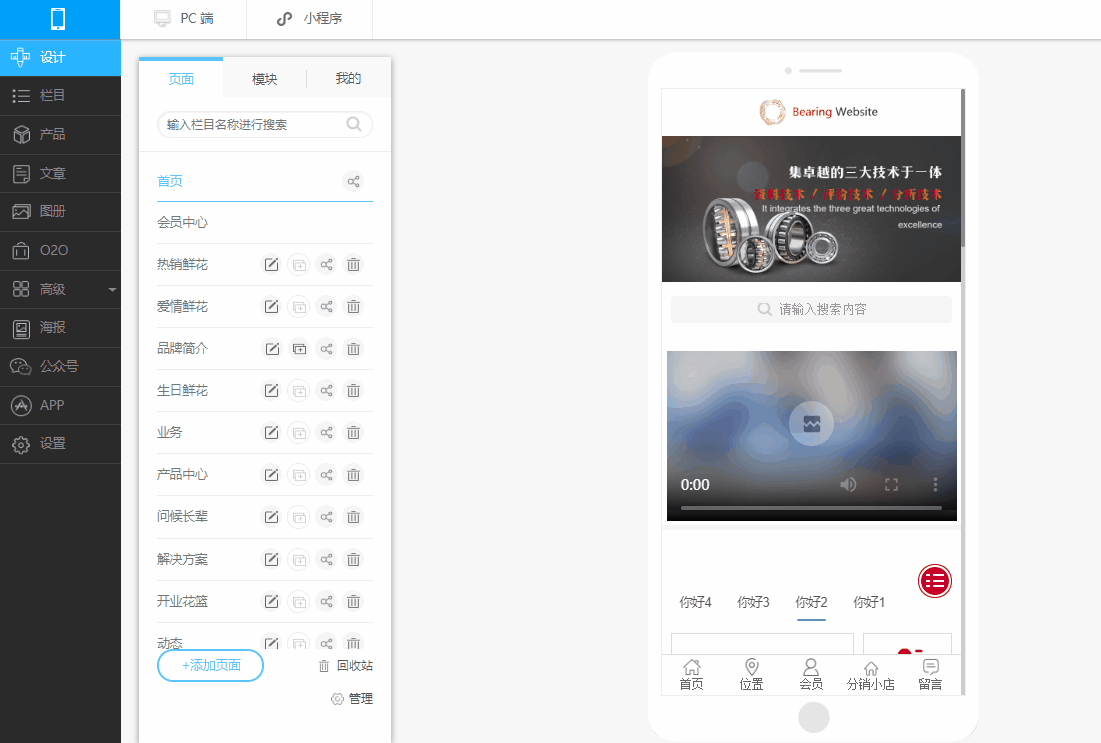The image size is (1101, 743).
Task: Delete the 解决方案 page
Action: pos(353,560)
